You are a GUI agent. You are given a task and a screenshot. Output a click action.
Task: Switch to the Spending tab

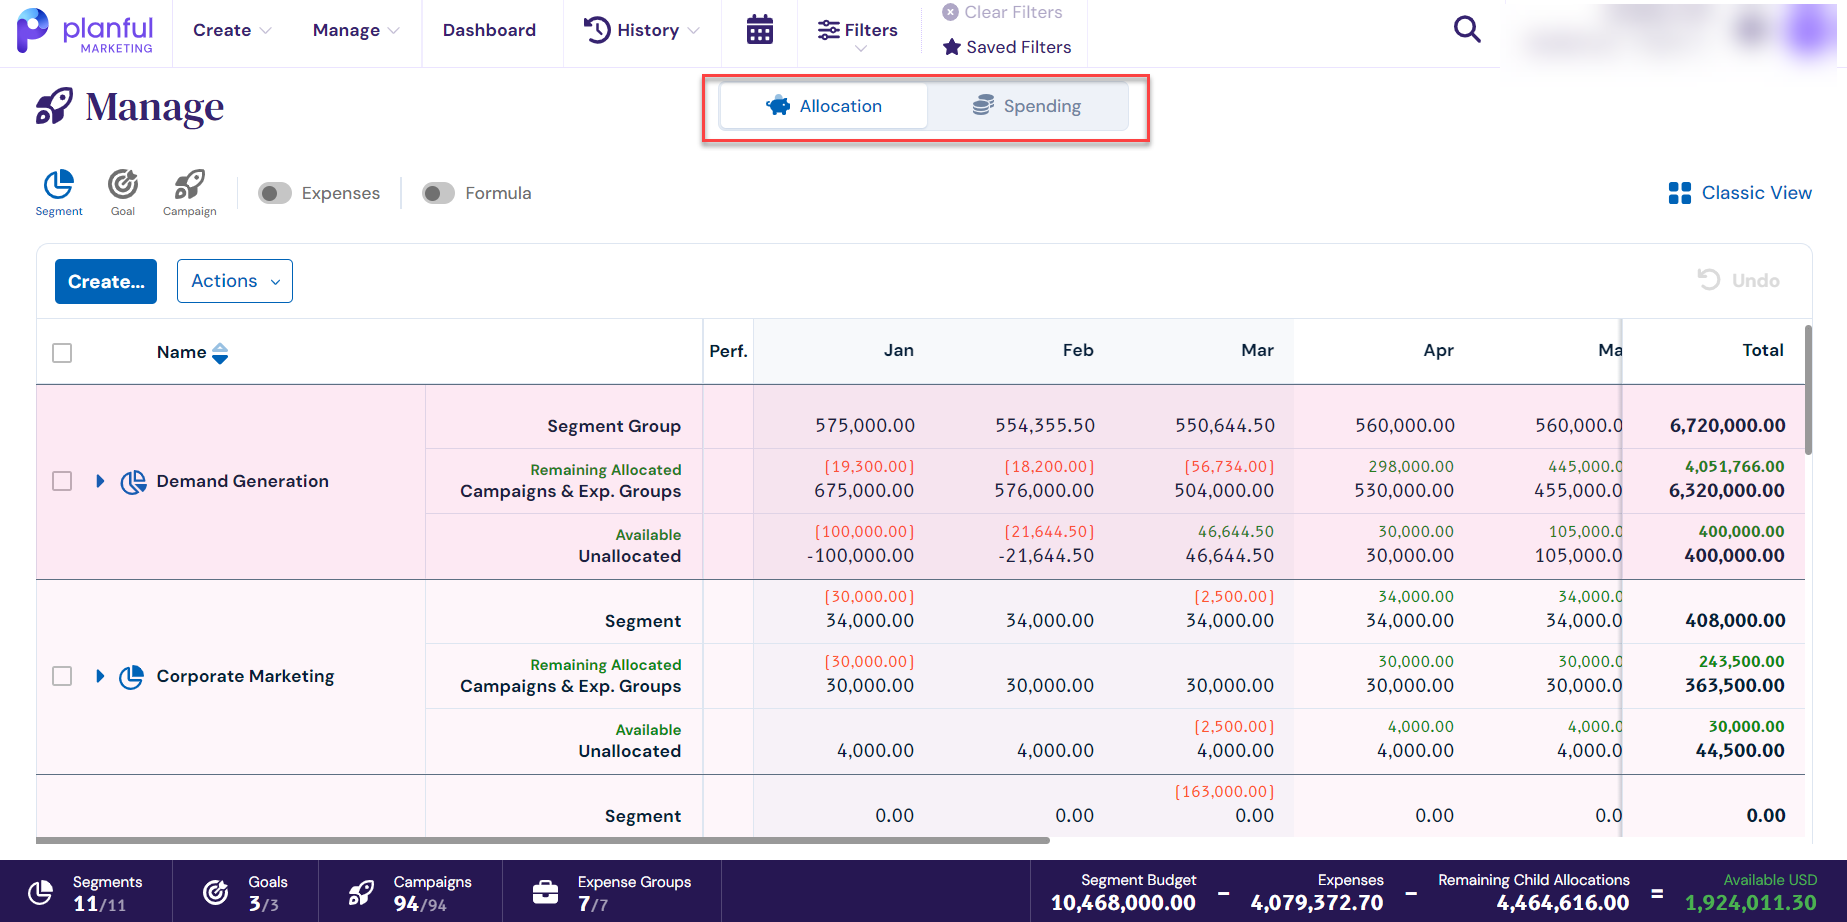pyautogui.click(x=1027, y=106)
